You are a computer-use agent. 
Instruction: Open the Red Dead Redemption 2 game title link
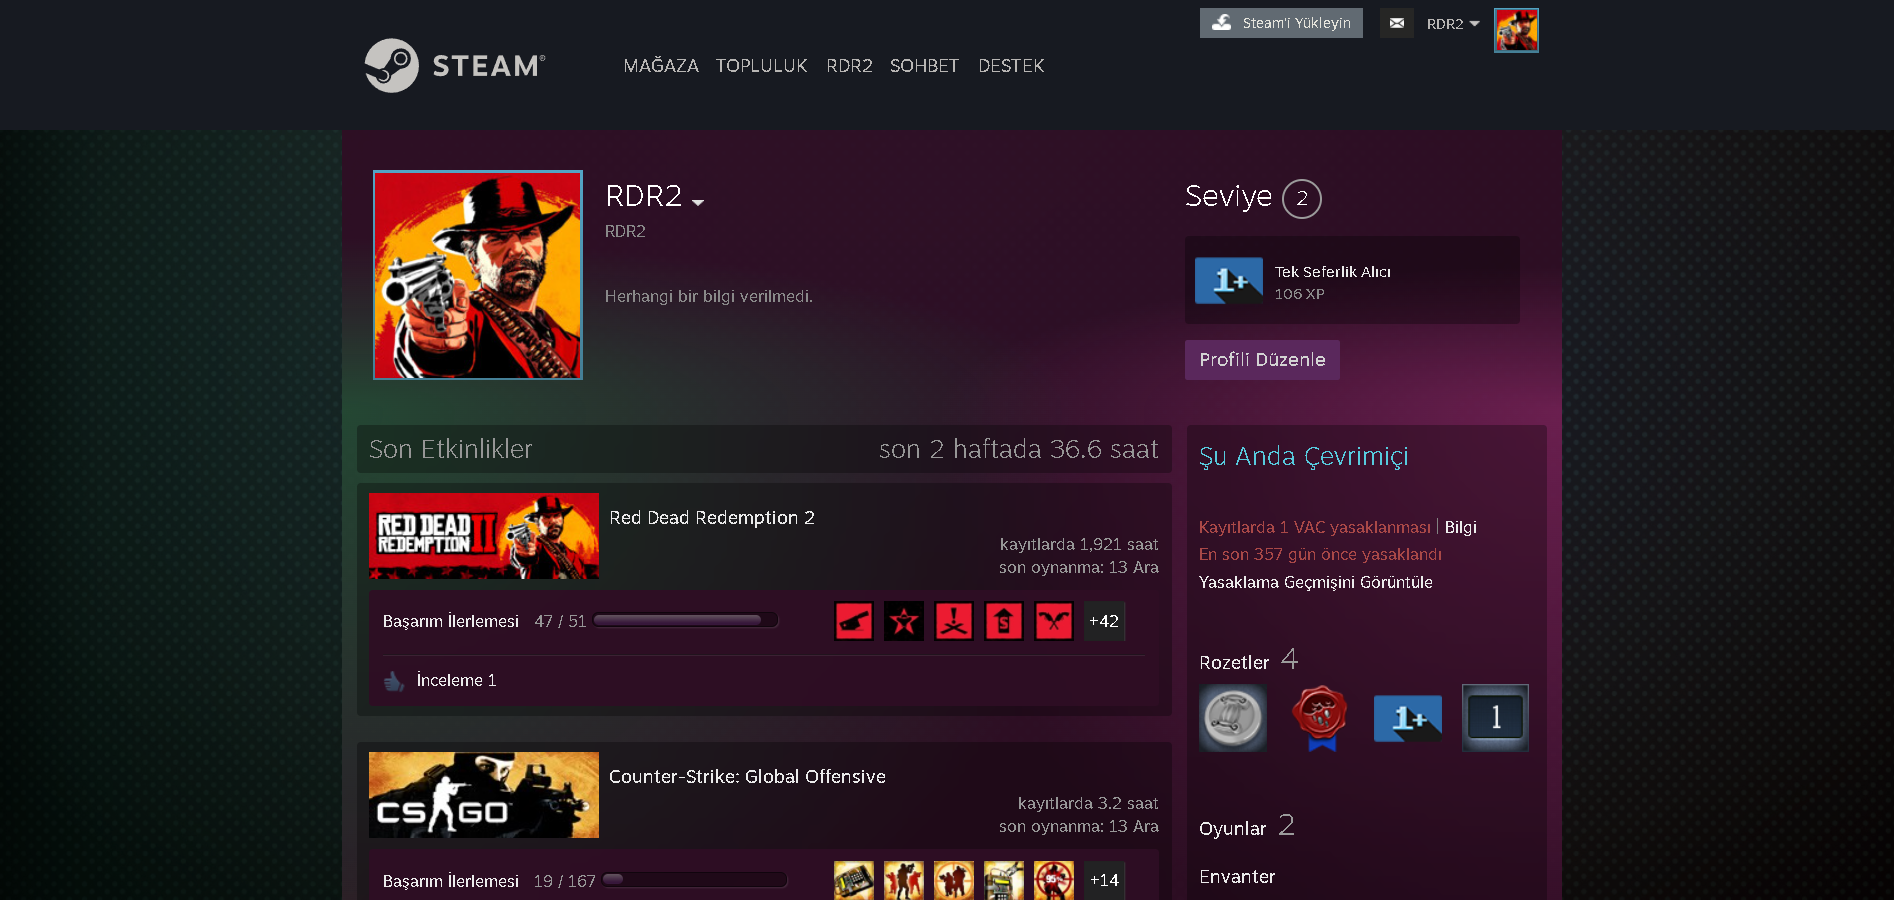pos(712,517)
